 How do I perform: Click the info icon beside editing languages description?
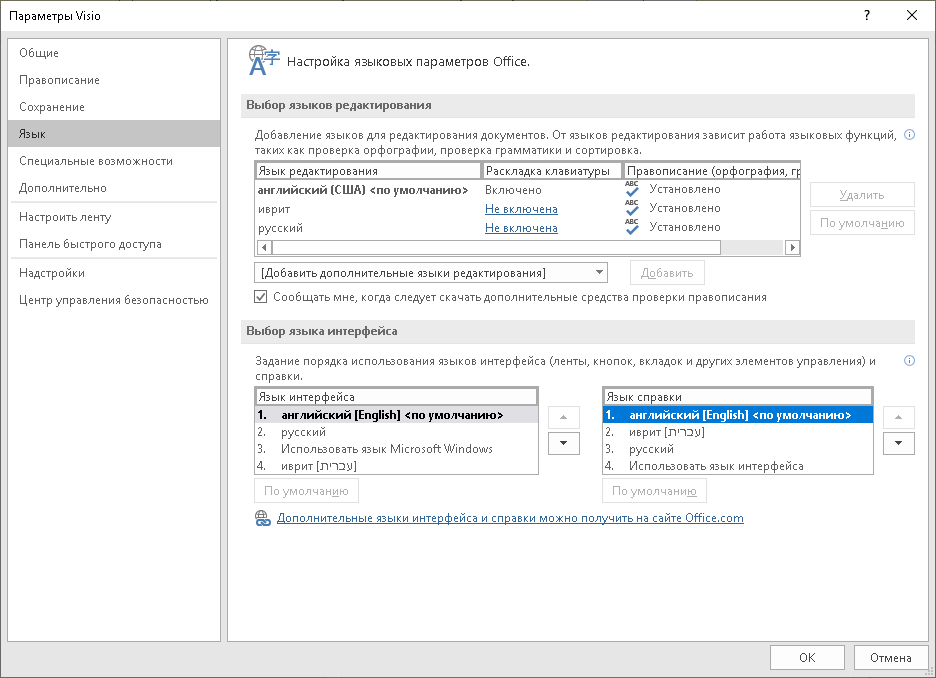click(909, 135)
